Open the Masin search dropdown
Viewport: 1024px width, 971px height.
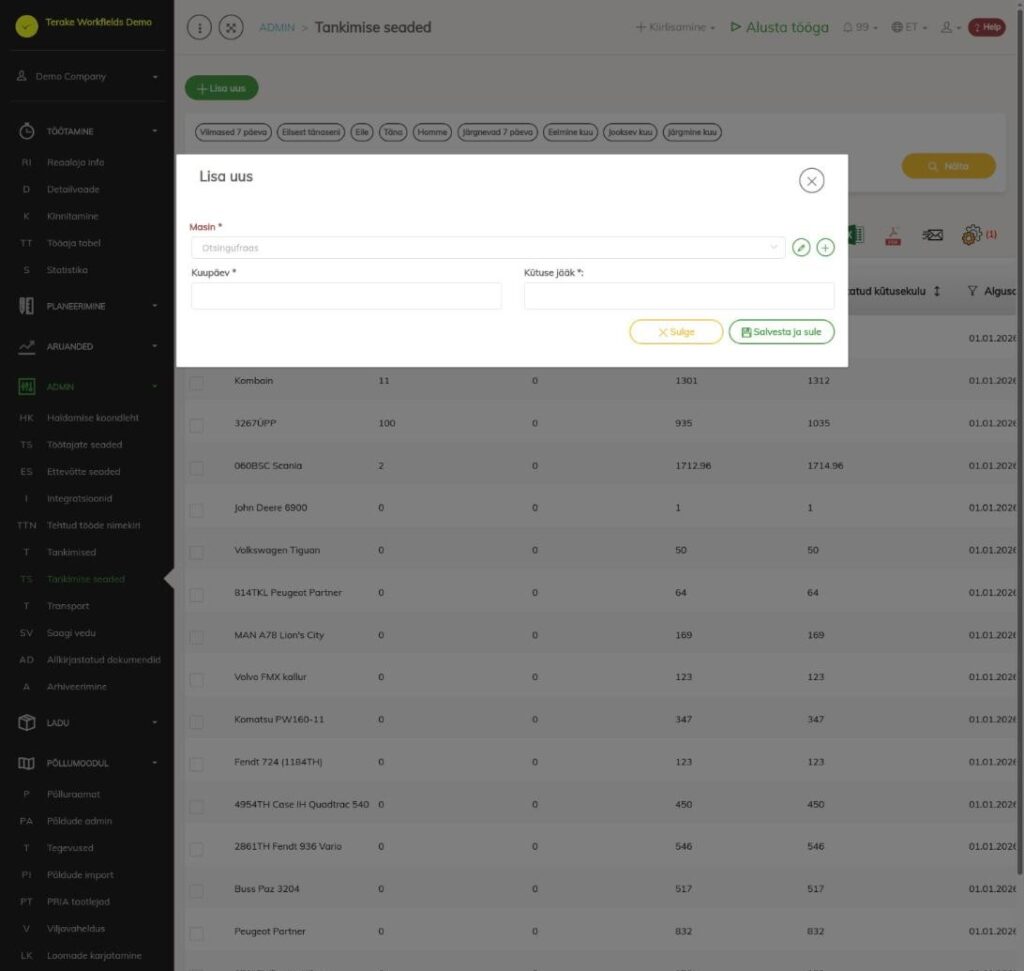488,247
